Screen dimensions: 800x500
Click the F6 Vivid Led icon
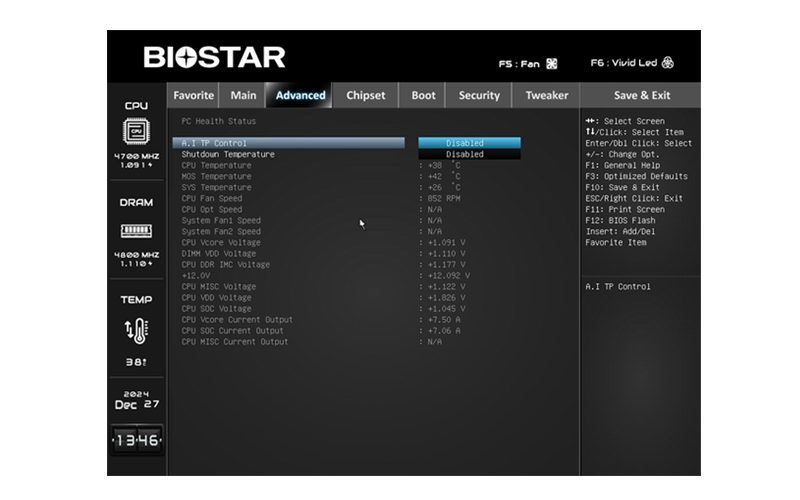(x=667, y=63)
